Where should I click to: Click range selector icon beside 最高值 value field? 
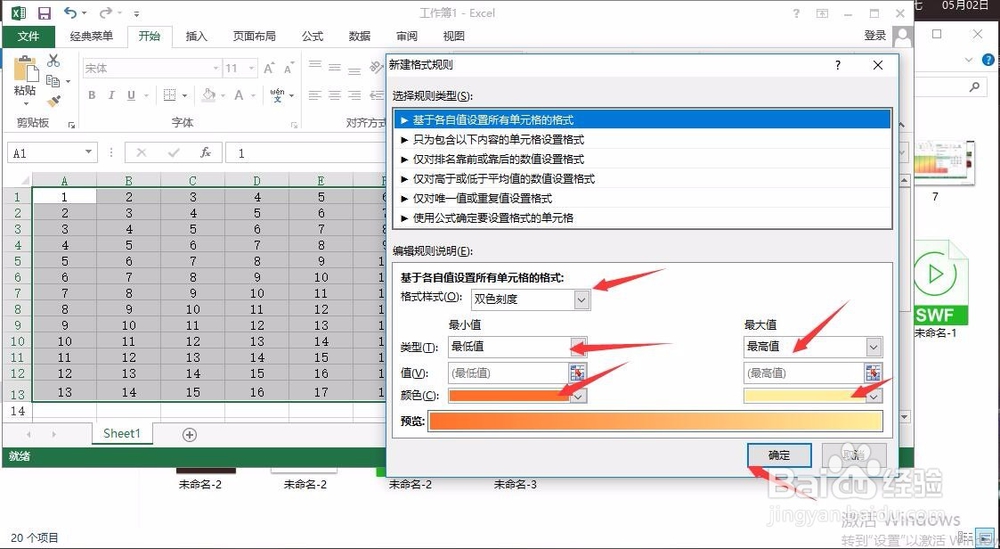874,372
